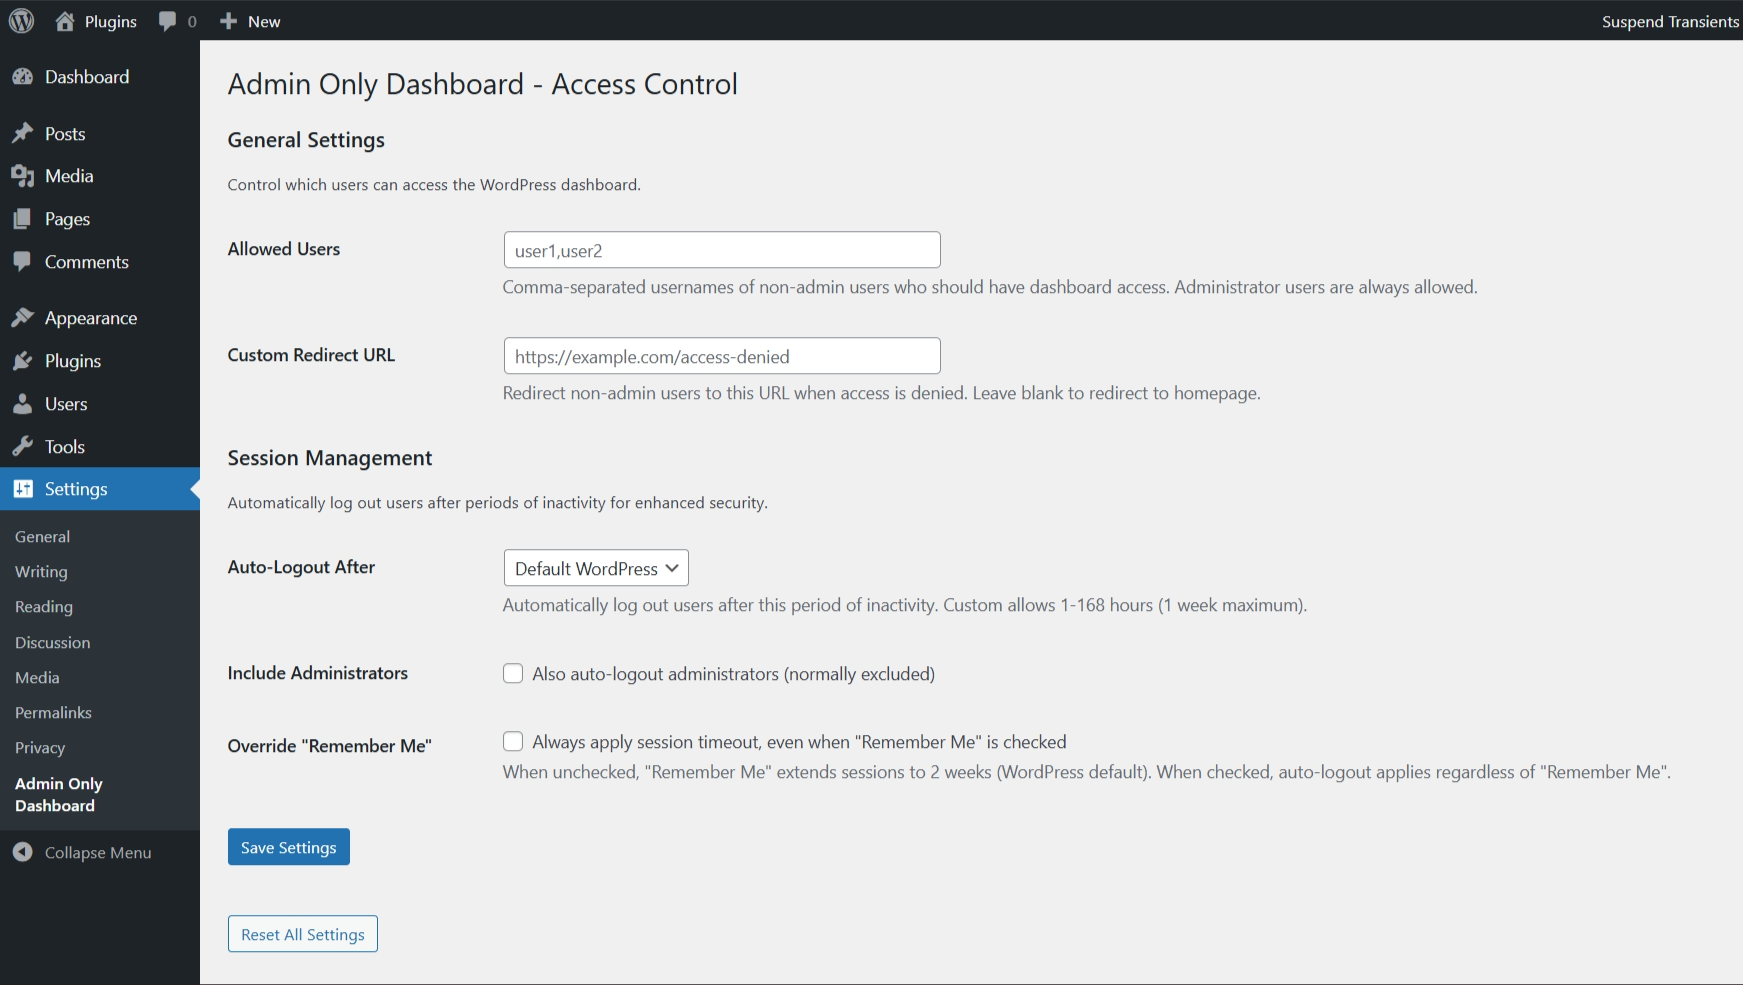Select the Posts pin icon
This screenshot has height=985, width=1743.
click(24, 133)
